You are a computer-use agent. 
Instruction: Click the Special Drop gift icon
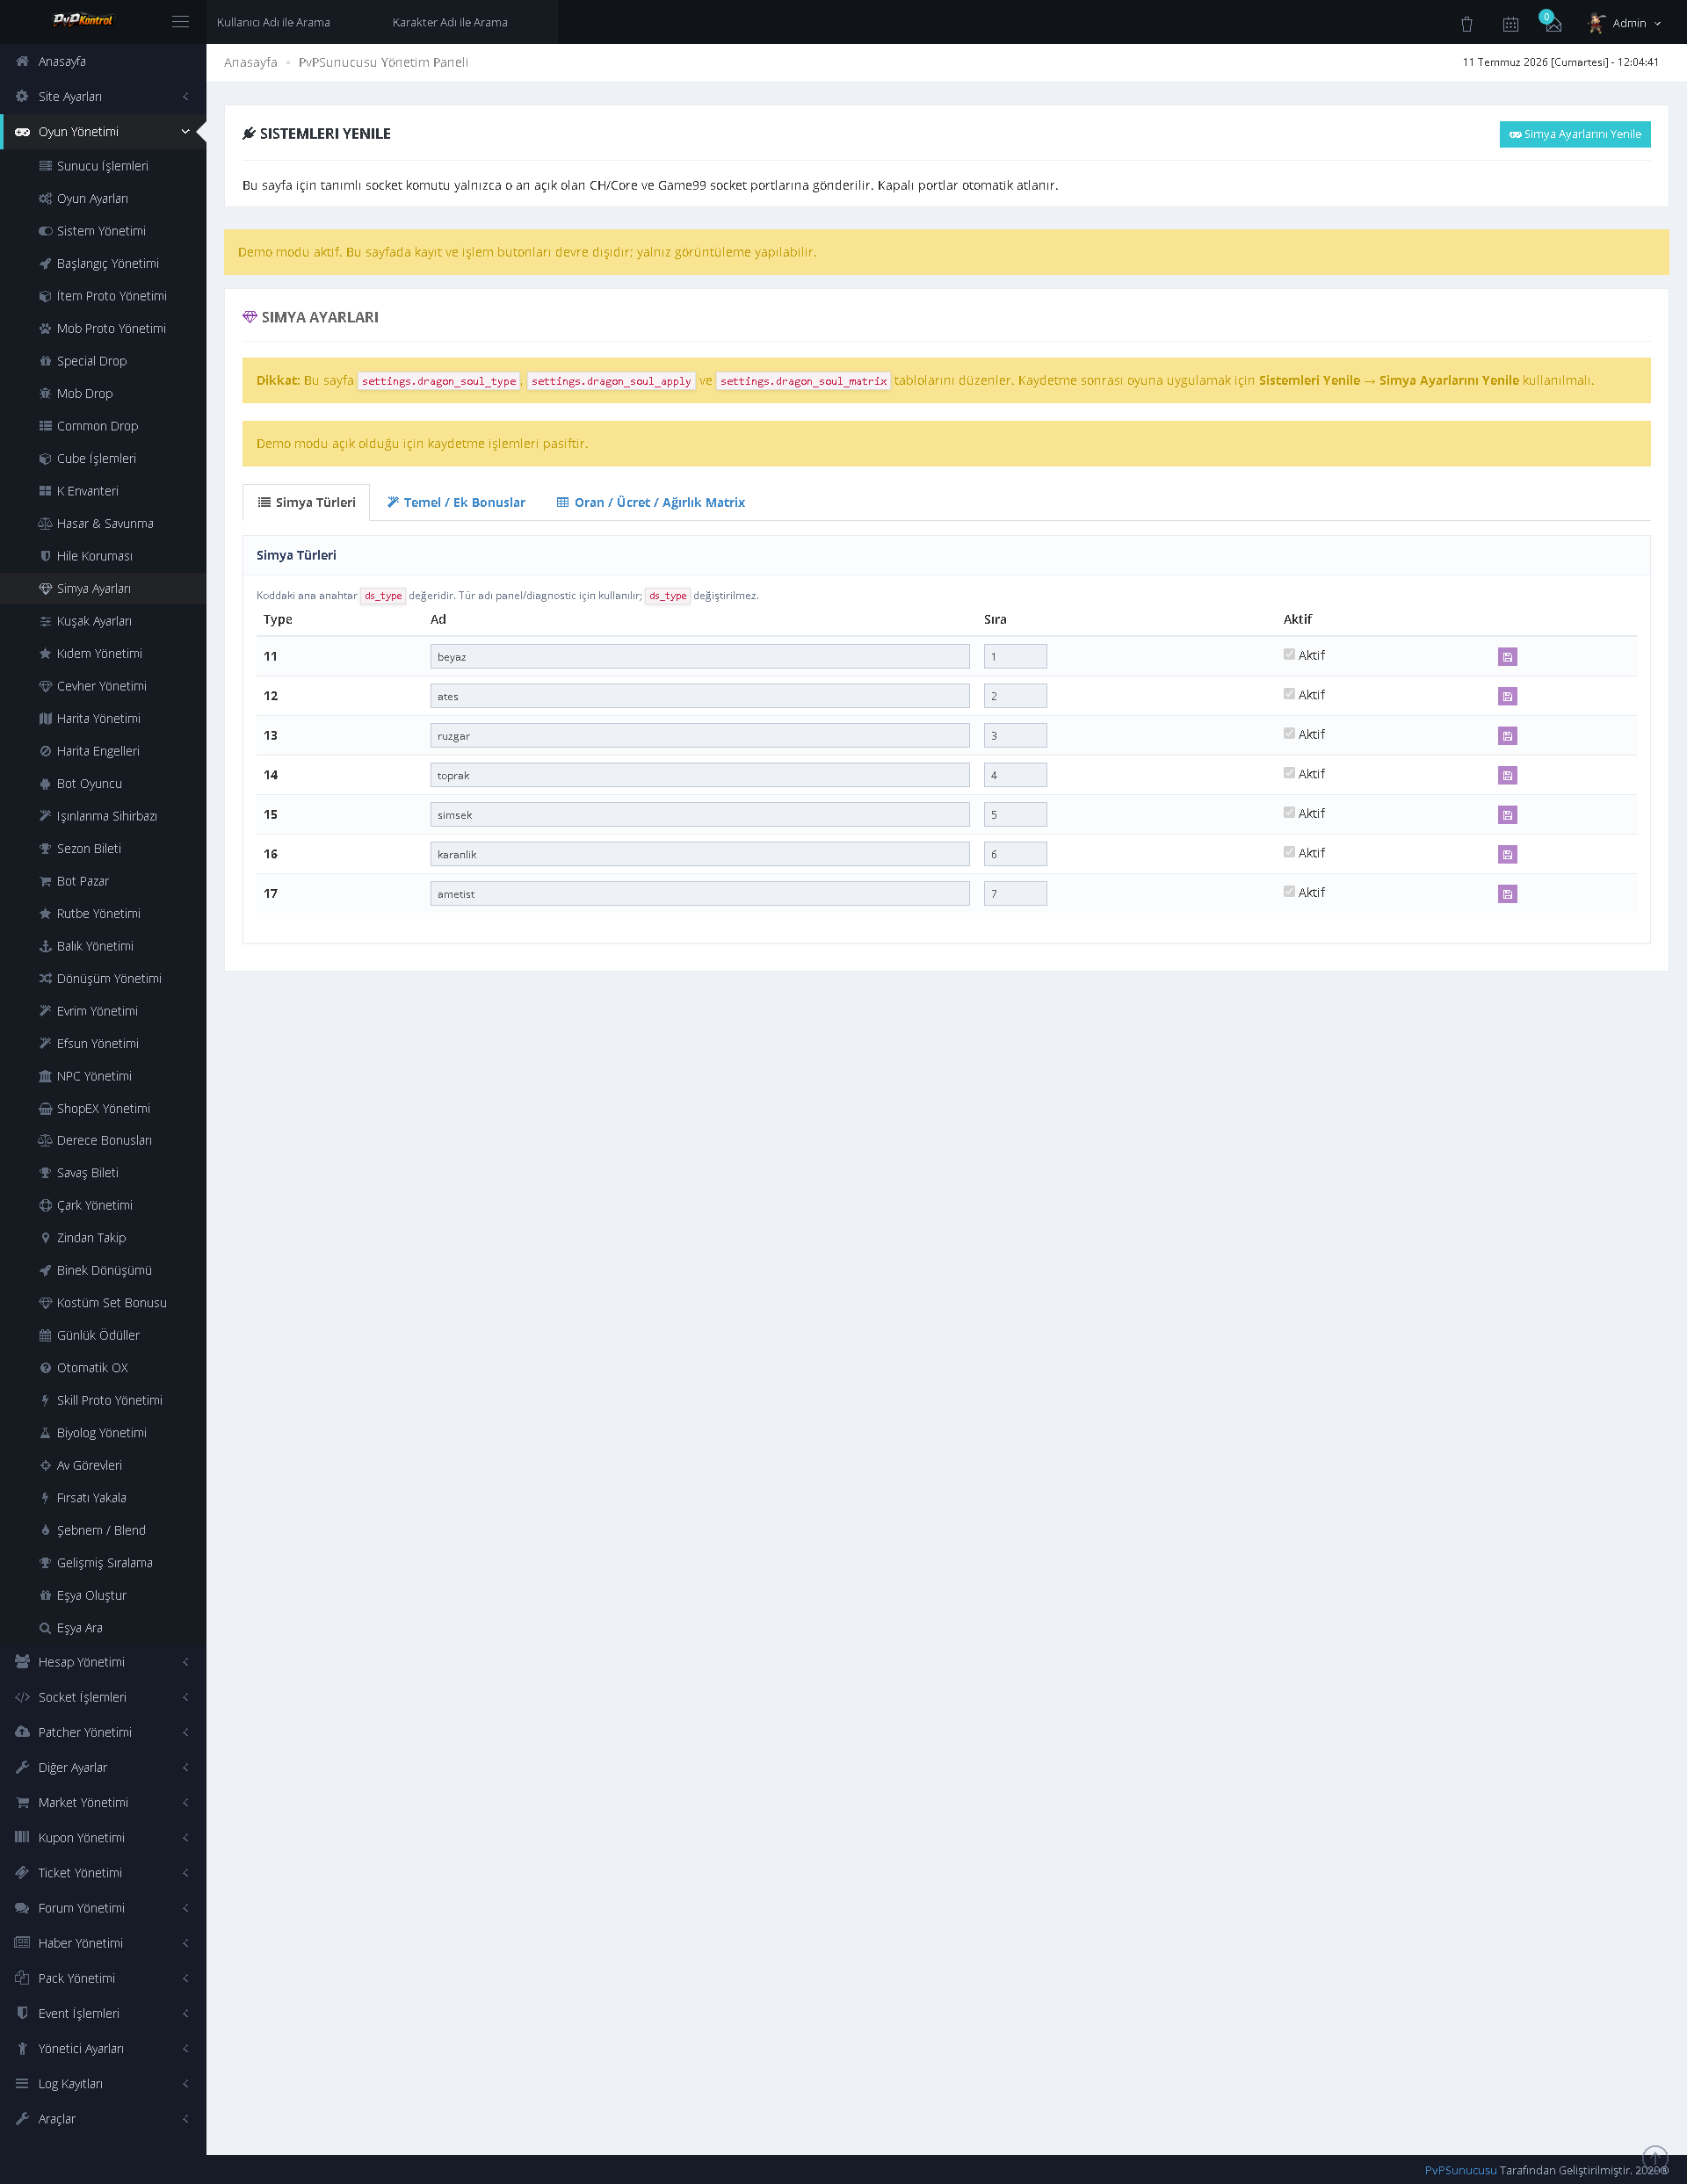45,361
